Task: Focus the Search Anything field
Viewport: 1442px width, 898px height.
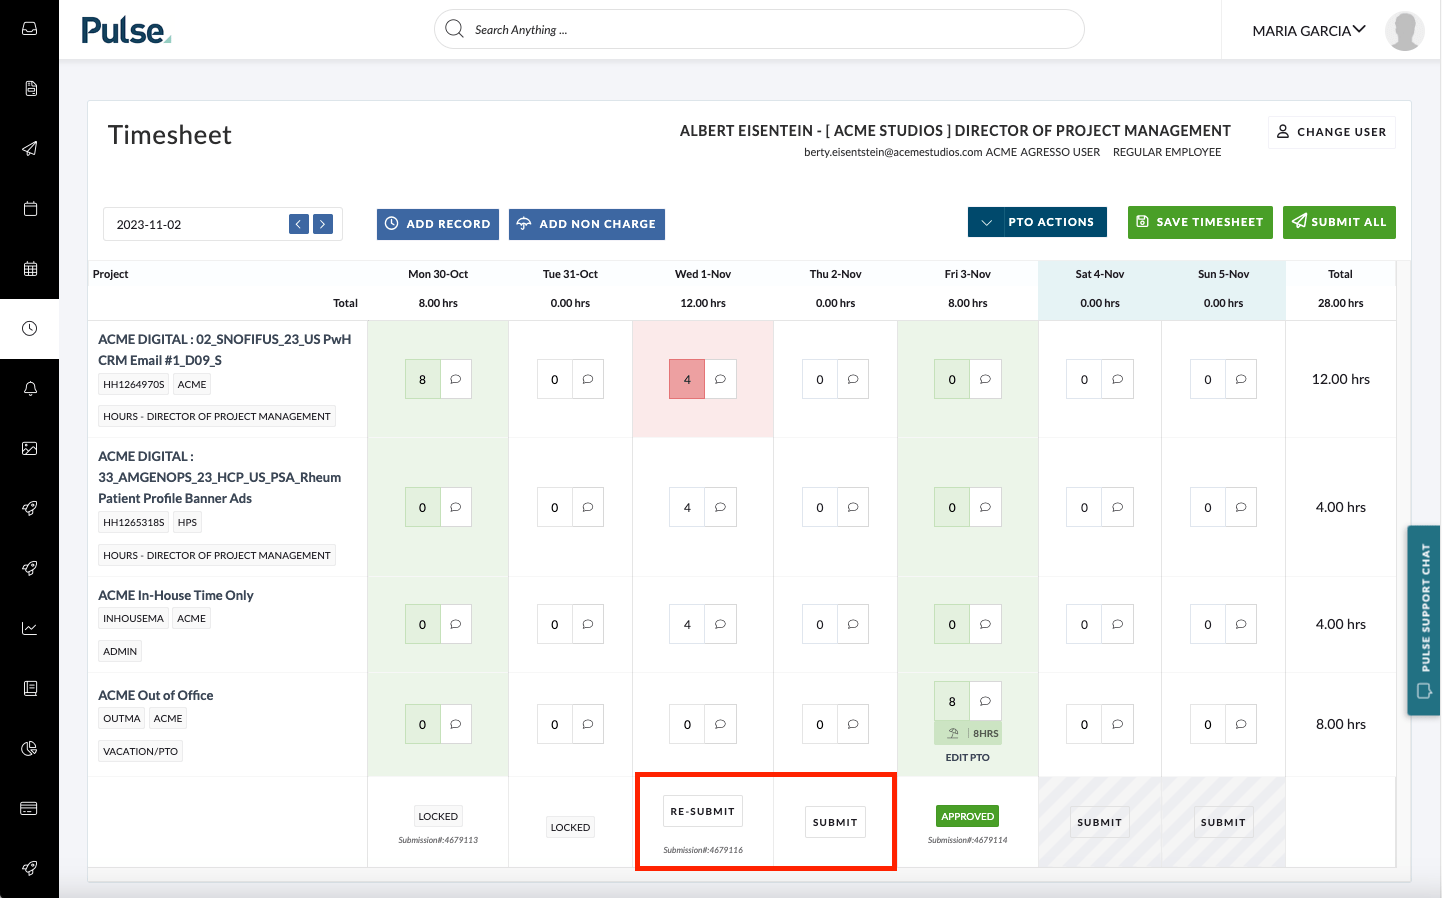Action: pos(759,29)
